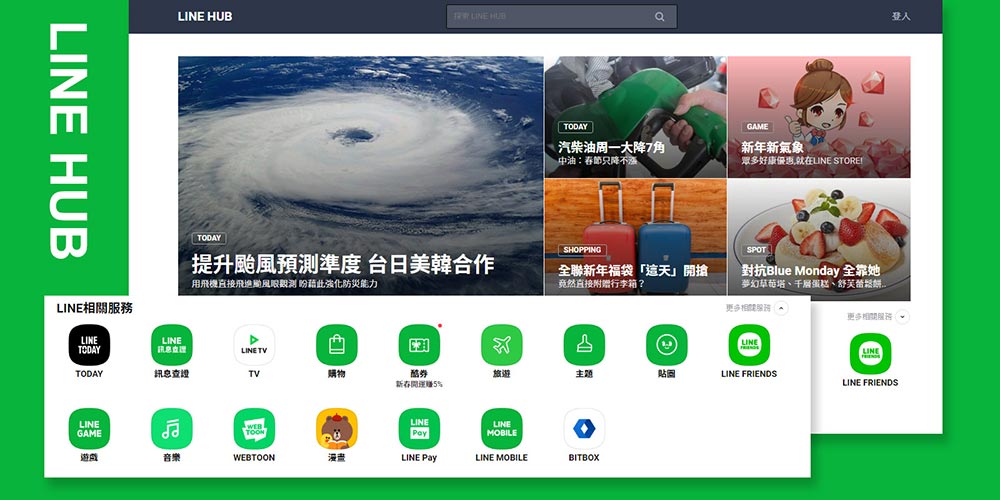
Task: Click the GAME tag label
Action: pyautogui.click(x=757, y=127)
